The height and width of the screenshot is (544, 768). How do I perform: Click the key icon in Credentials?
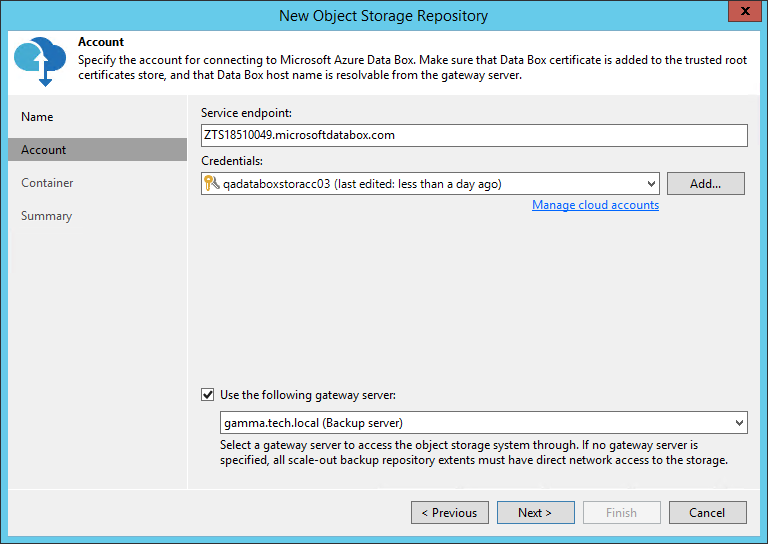click(x=211, y=184)
